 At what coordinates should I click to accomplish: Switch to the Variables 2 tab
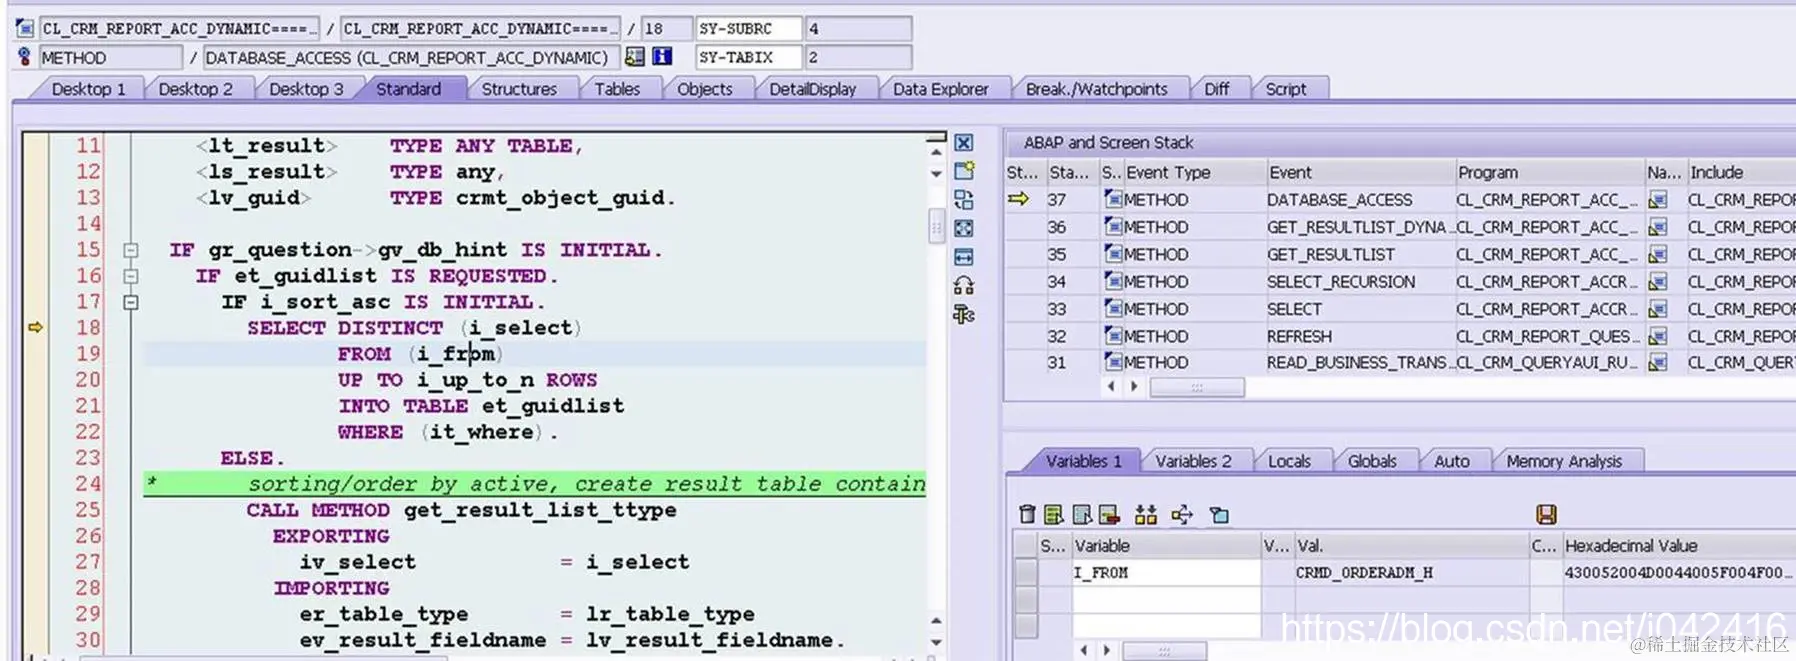(1193, 461)
